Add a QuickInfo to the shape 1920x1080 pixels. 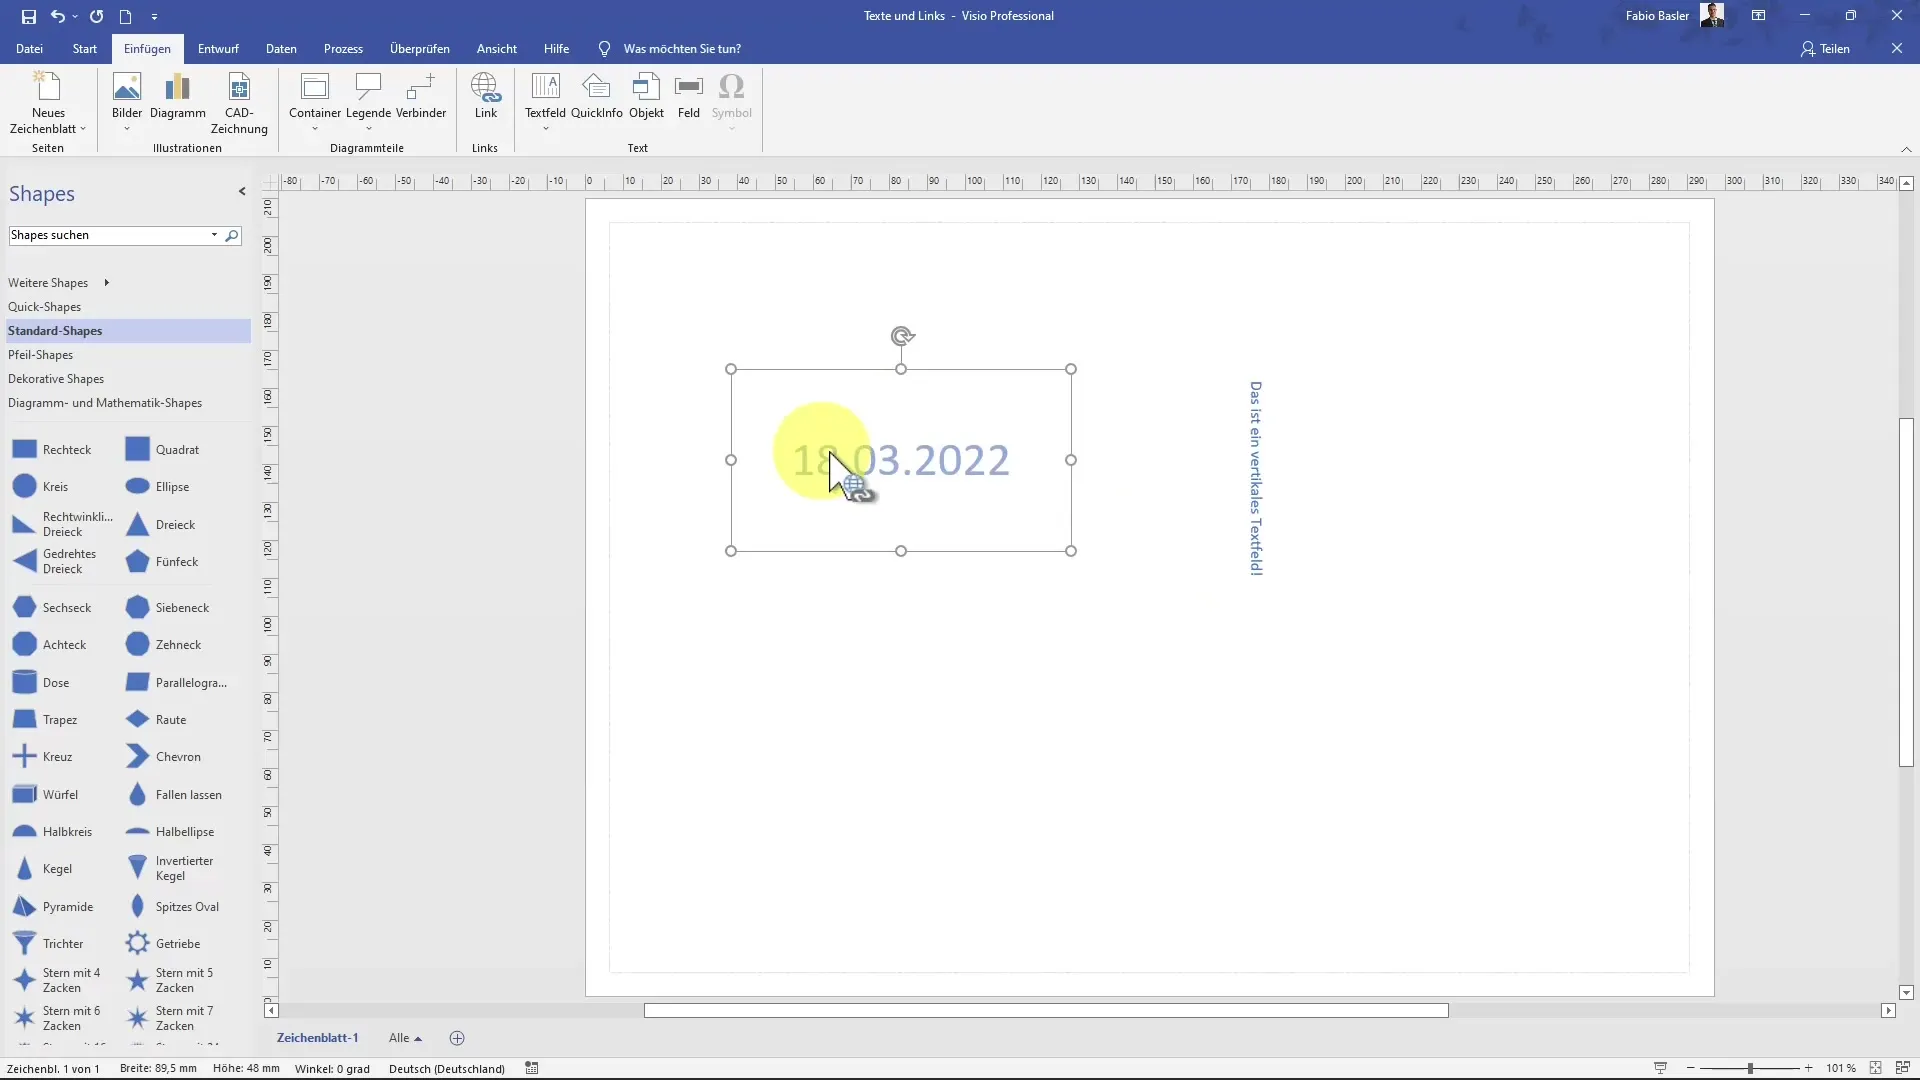click(x=597, y=95)
